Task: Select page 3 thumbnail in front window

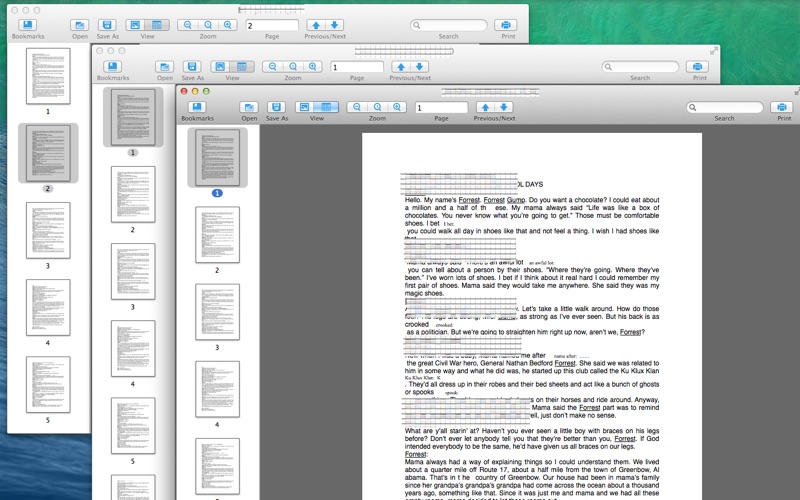Action: [x=217, y=312]
